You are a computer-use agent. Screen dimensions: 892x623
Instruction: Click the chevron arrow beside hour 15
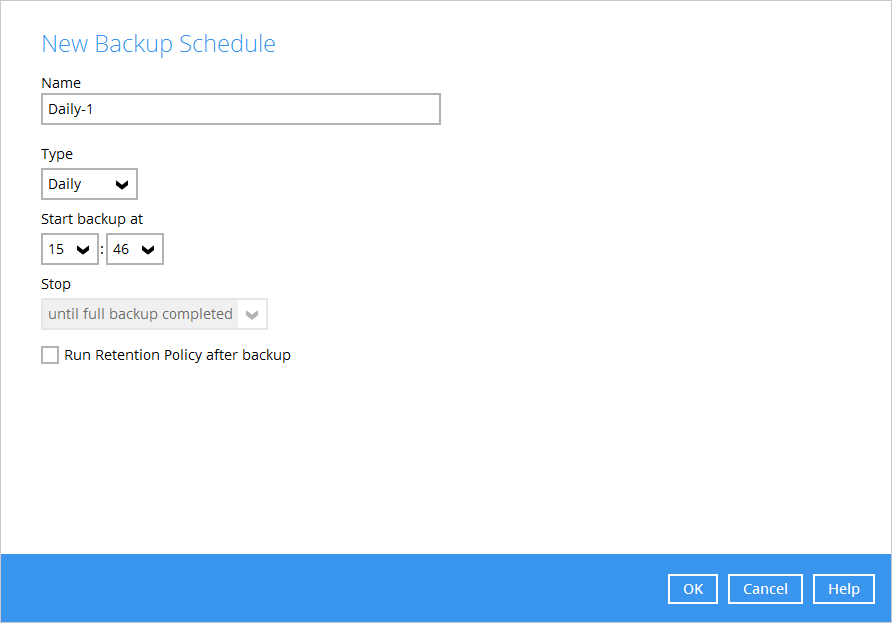pyautogui.click(x=83, y=250)
